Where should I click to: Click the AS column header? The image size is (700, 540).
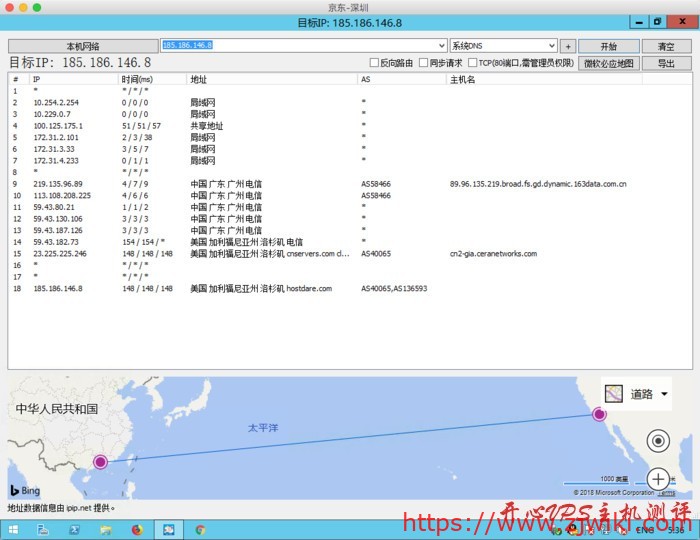[x=402, y=79]
